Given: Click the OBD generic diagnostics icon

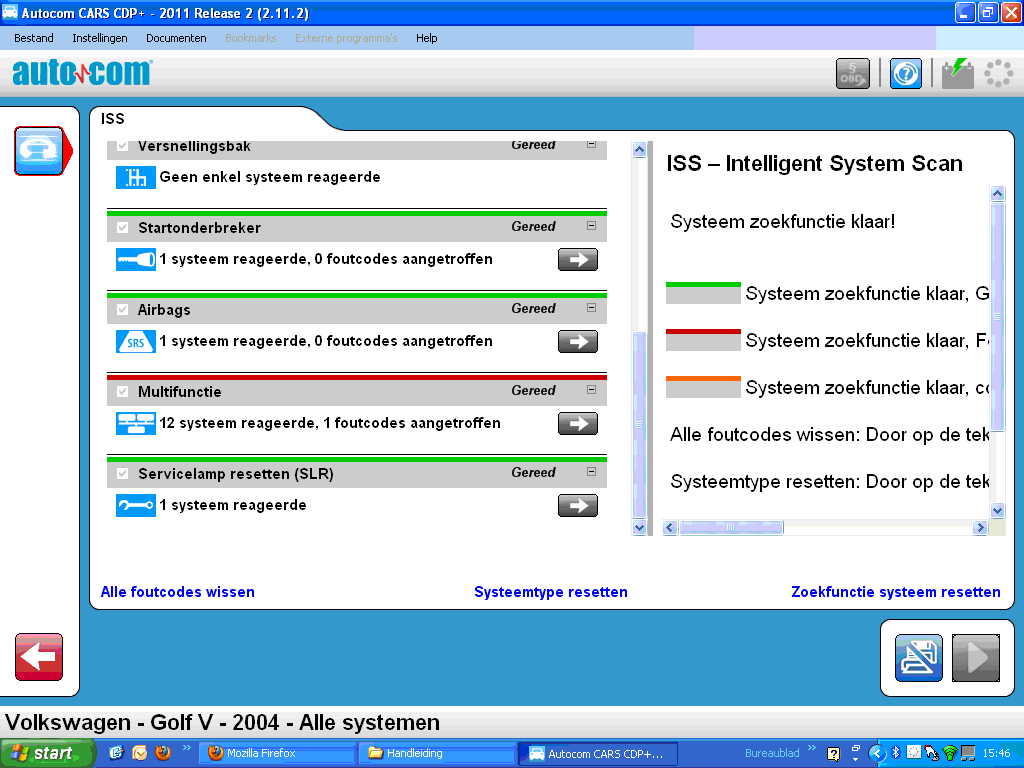Looking at the screenshot, I should click(852, 74).
